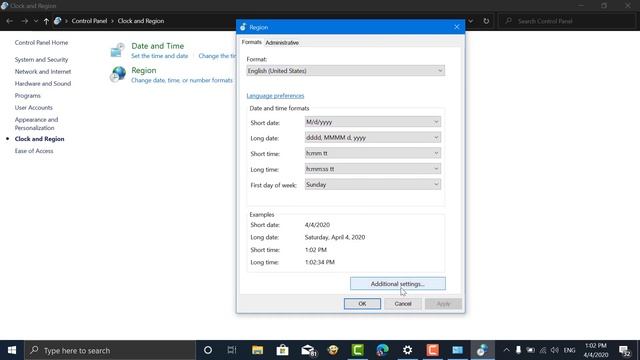Open Control Panel Home link
The width and height of the screenshot is (640, 360).
[x=41, y=42]
